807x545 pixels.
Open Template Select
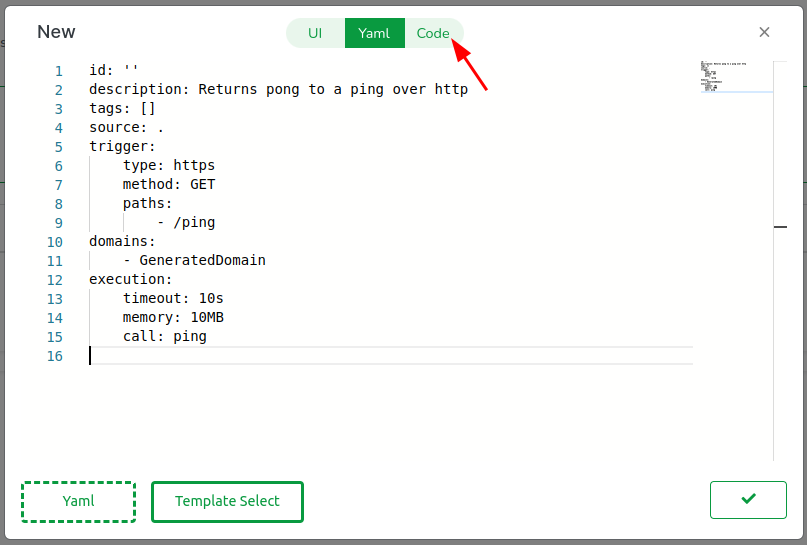click(x=227, y=502)
